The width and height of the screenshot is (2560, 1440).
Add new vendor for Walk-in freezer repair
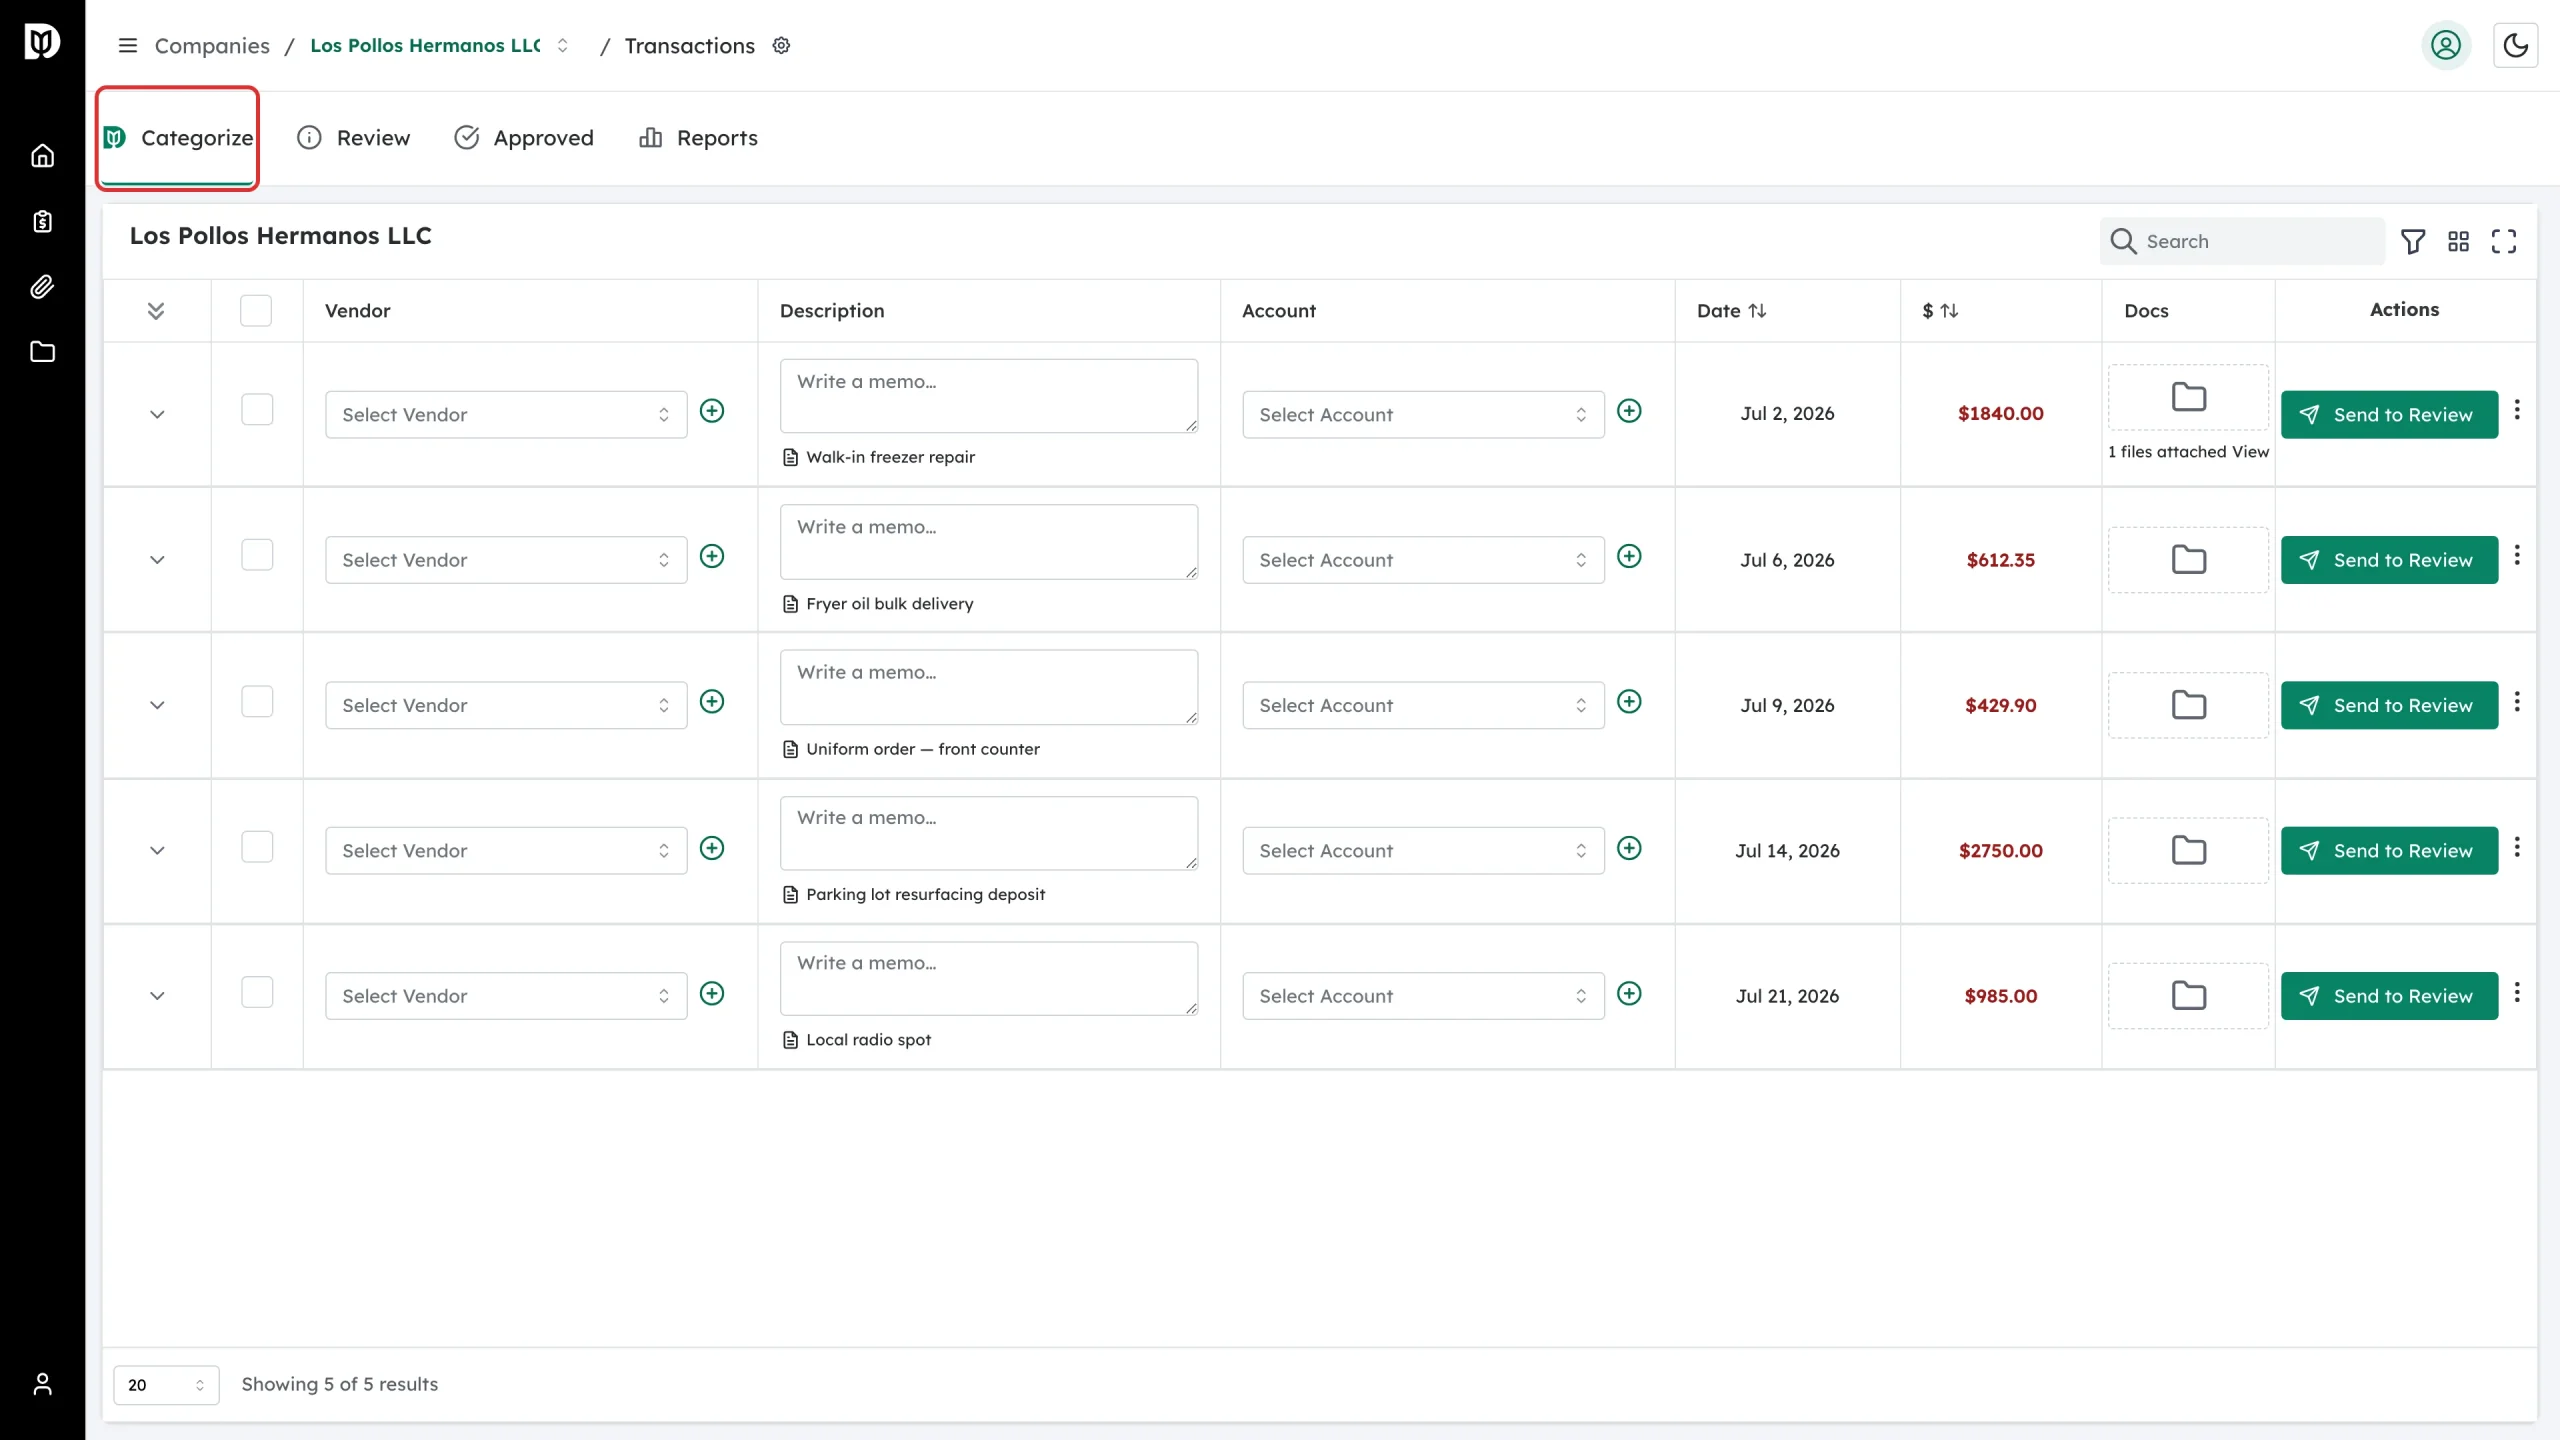[712, 411]
